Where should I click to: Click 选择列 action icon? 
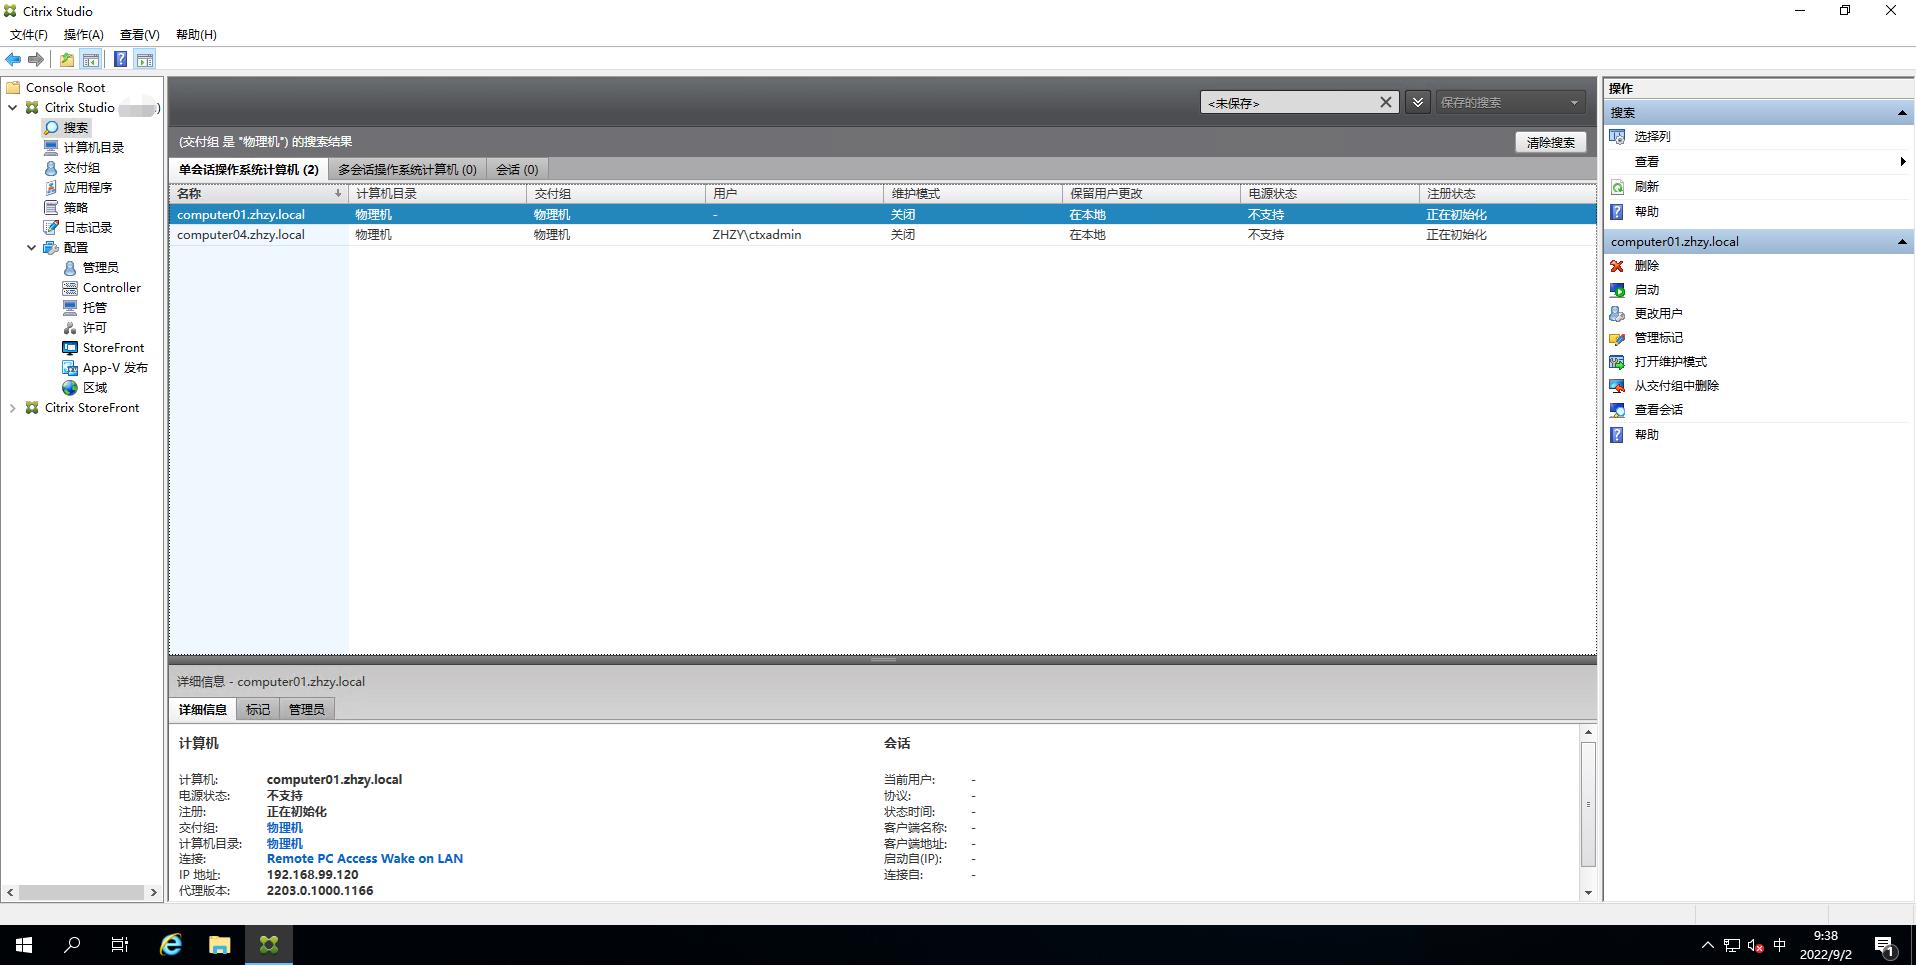pos(1617,136)
